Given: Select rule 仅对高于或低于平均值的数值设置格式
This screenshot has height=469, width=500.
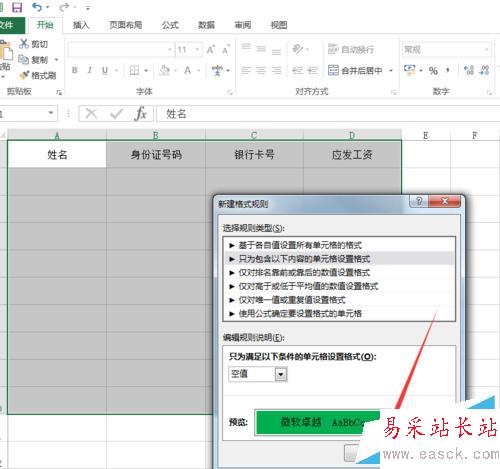Looking at the screenshot, I should click(x=339, y=286).
